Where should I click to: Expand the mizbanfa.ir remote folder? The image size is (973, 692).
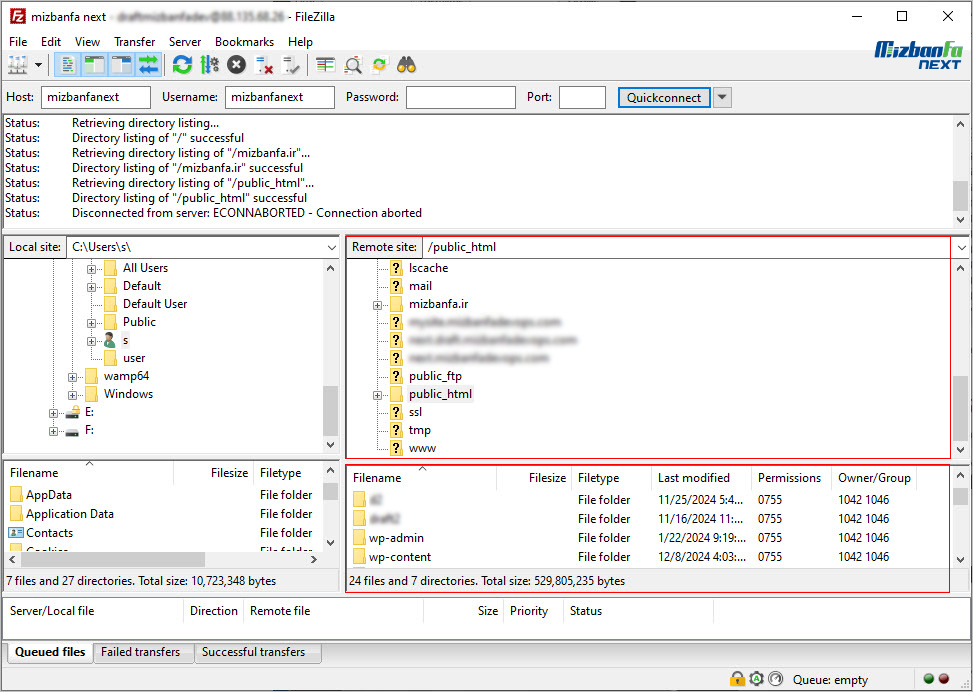pyautogui.click(x=377, y=305)
